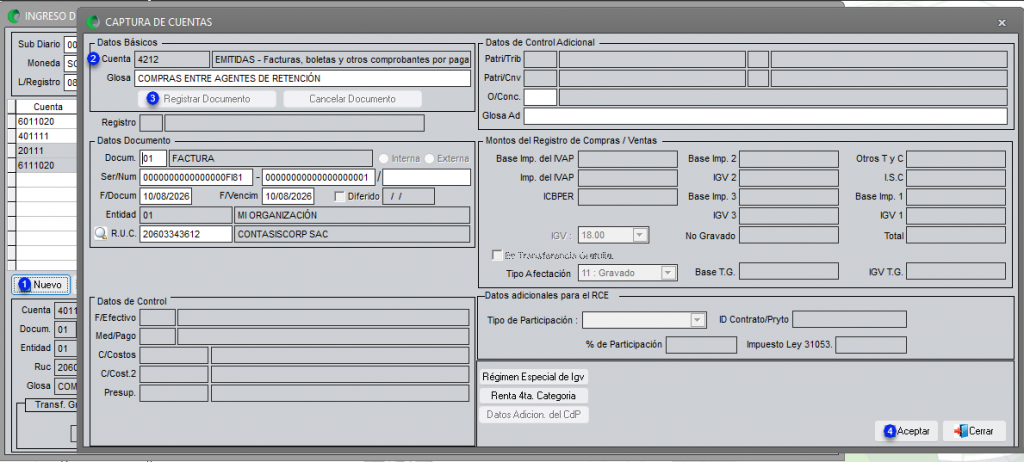Confirm with the Aceptar button
This screenshot has height=462, width=1024.
(906, 431)
